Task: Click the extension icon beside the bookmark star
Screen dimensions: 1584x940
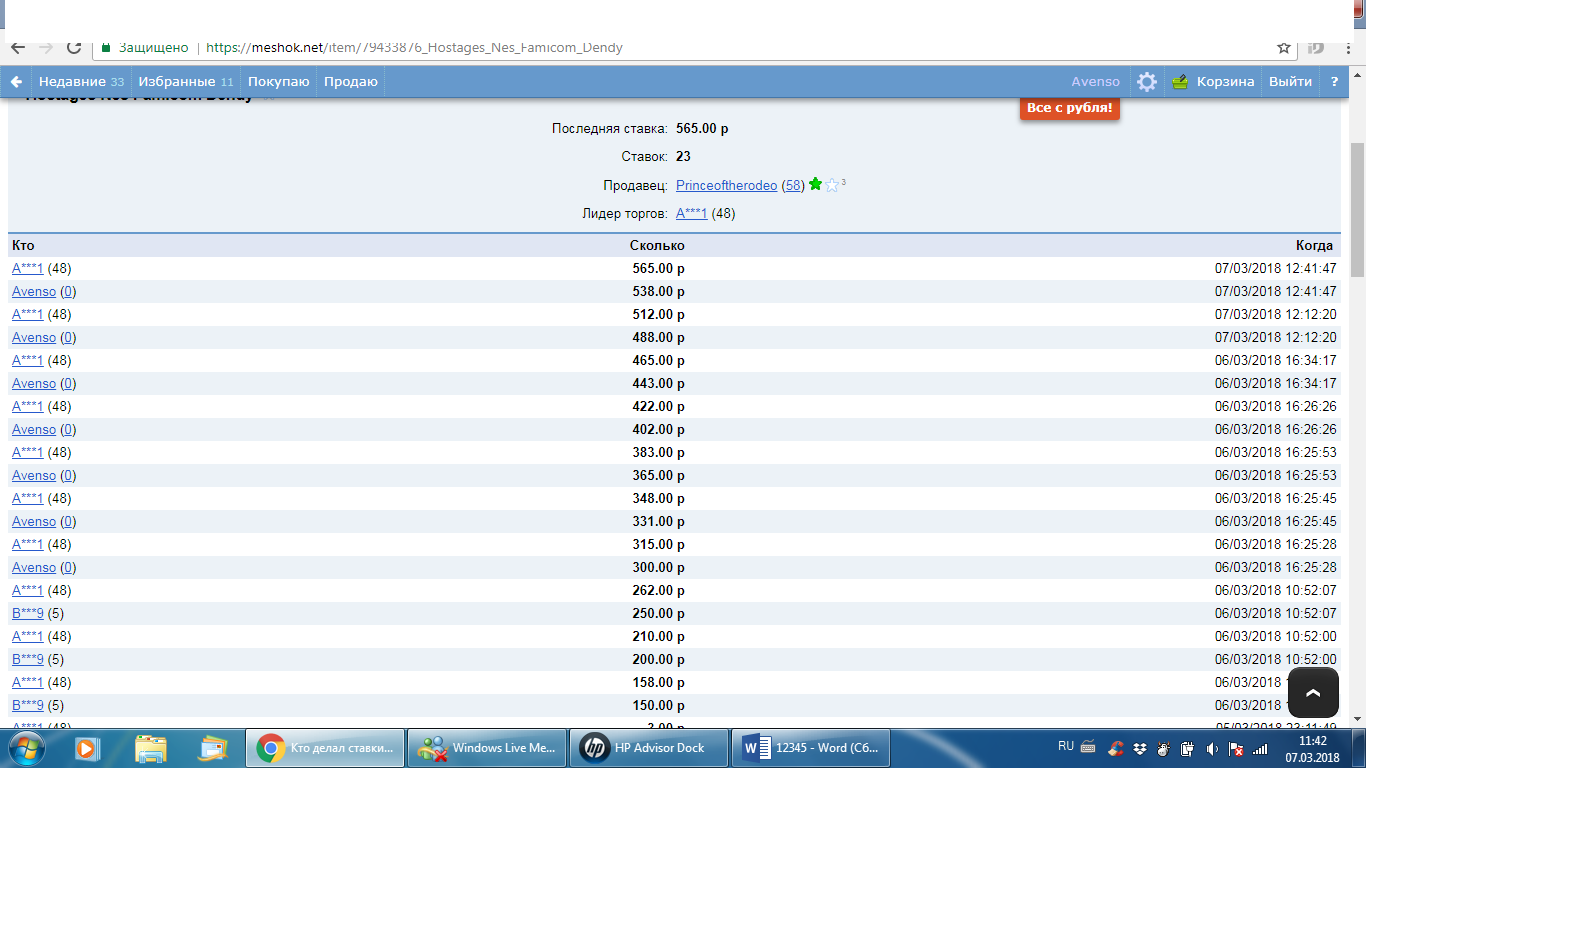Action: point(1316,48)
